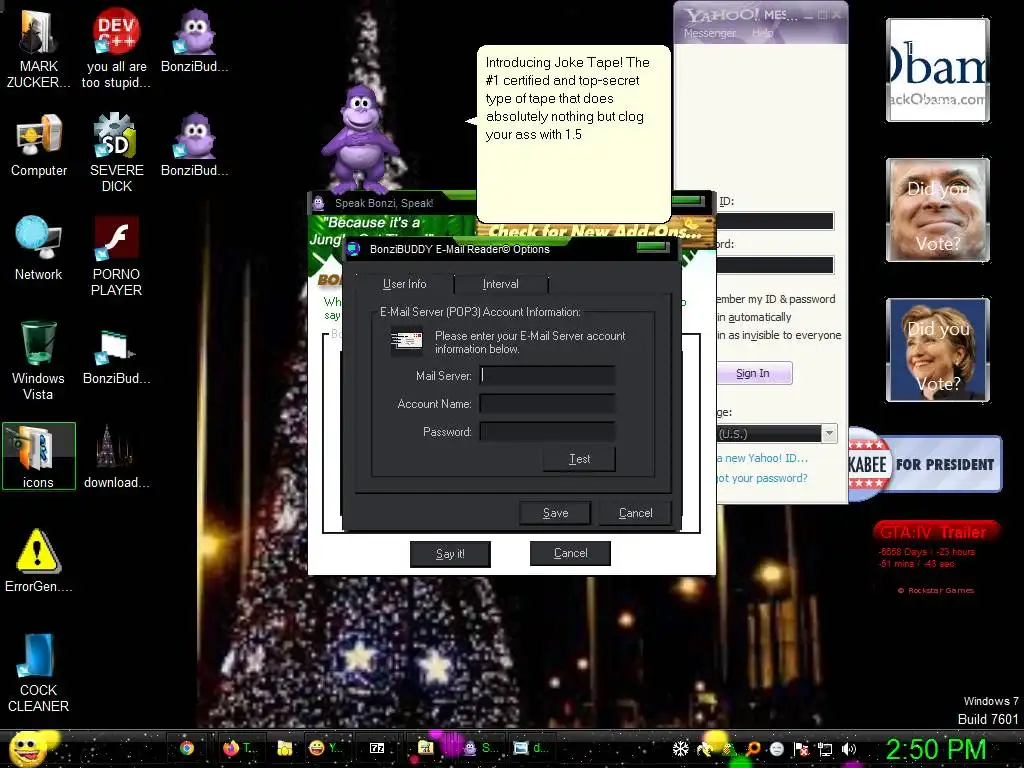Focus the Password field in E-Mail options

[x=547, y=432]
